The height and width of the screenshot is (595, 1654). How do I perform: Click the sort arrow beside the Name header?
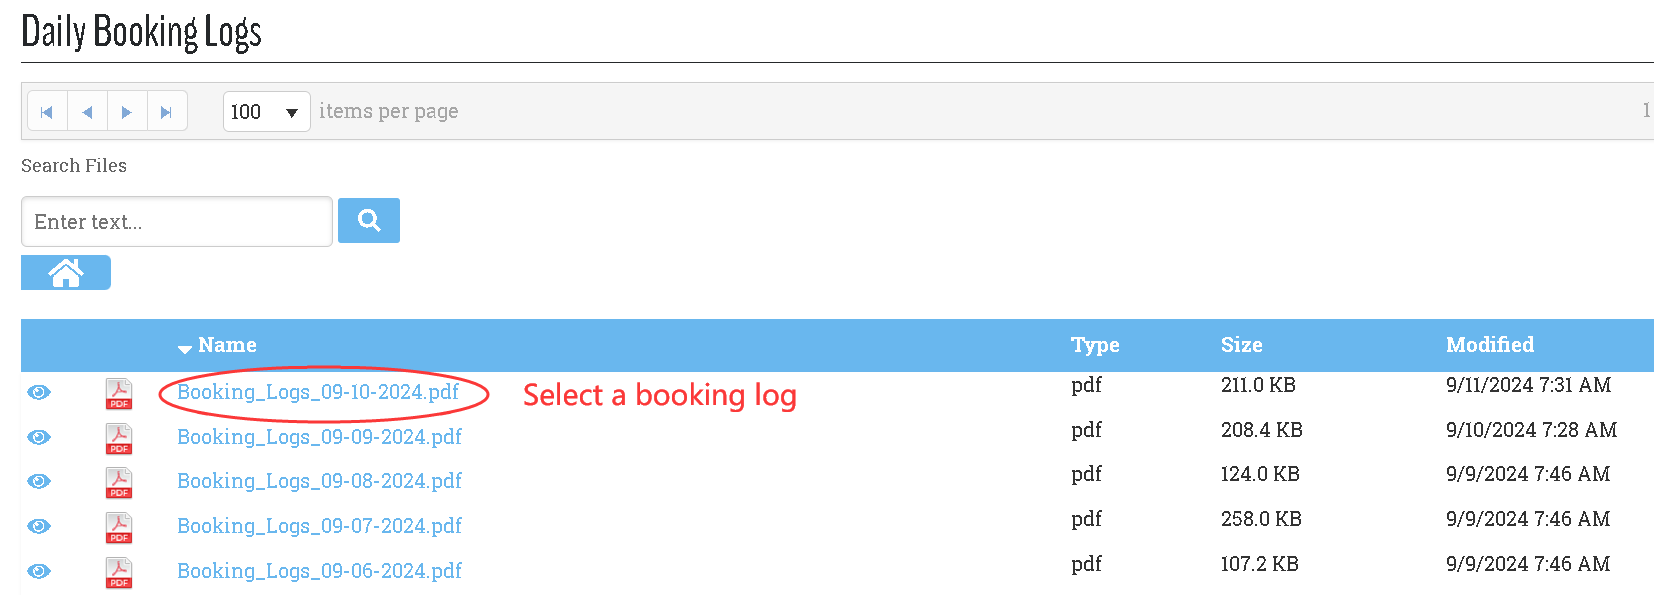(184, 349)
